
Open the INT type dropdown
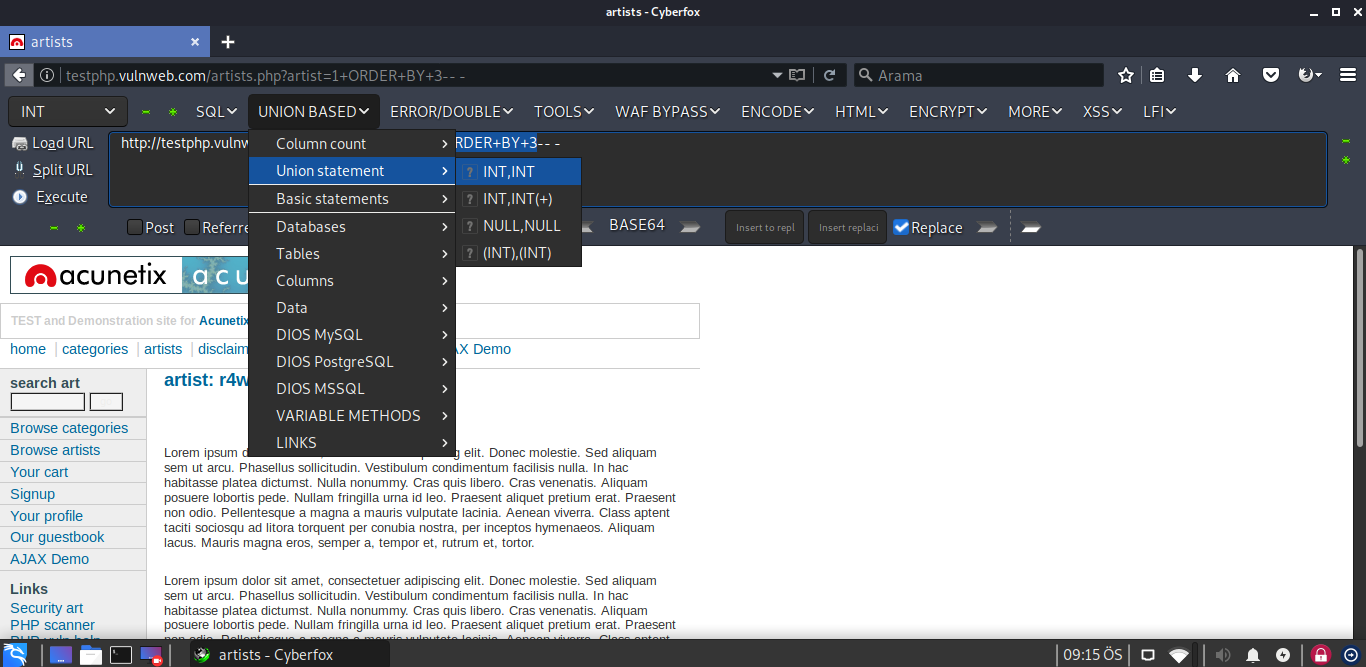point(68,112)
